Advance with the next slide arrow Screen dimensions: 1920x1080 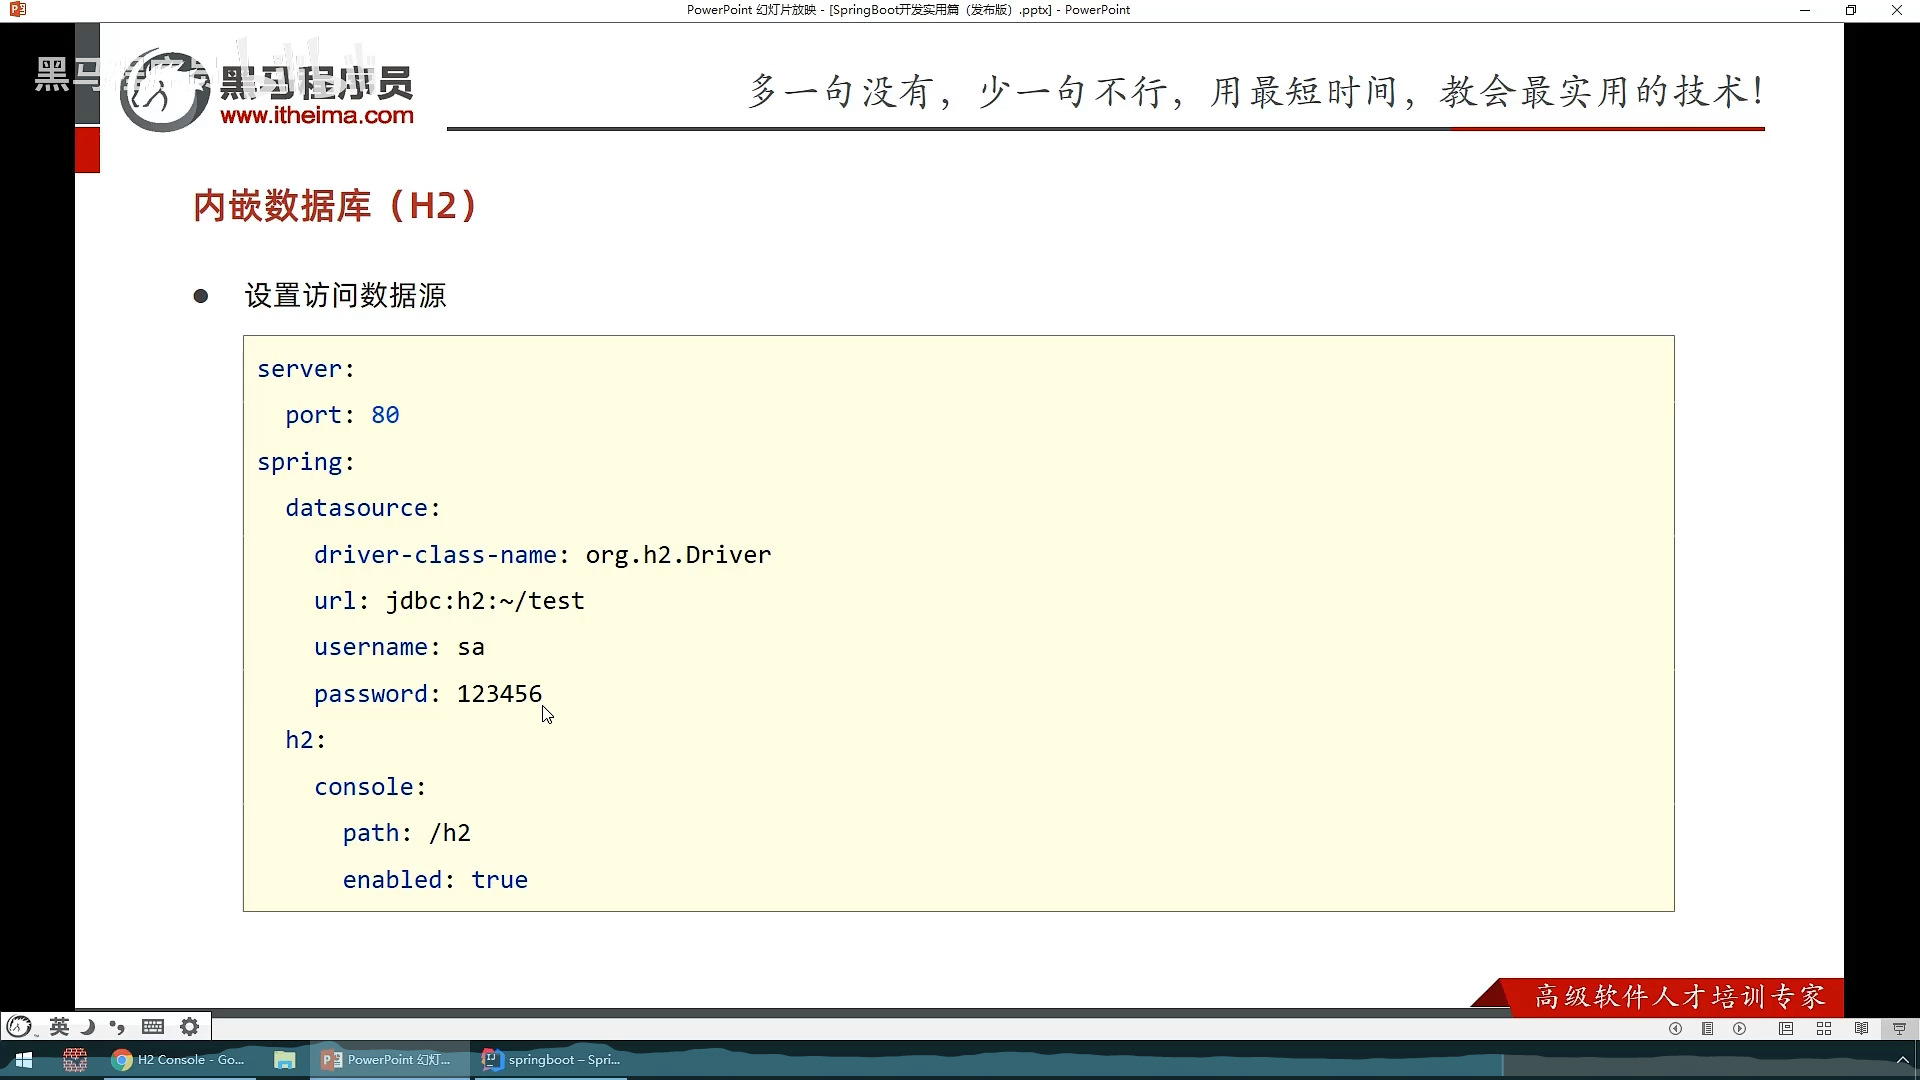click(x=1740, y=1028)
